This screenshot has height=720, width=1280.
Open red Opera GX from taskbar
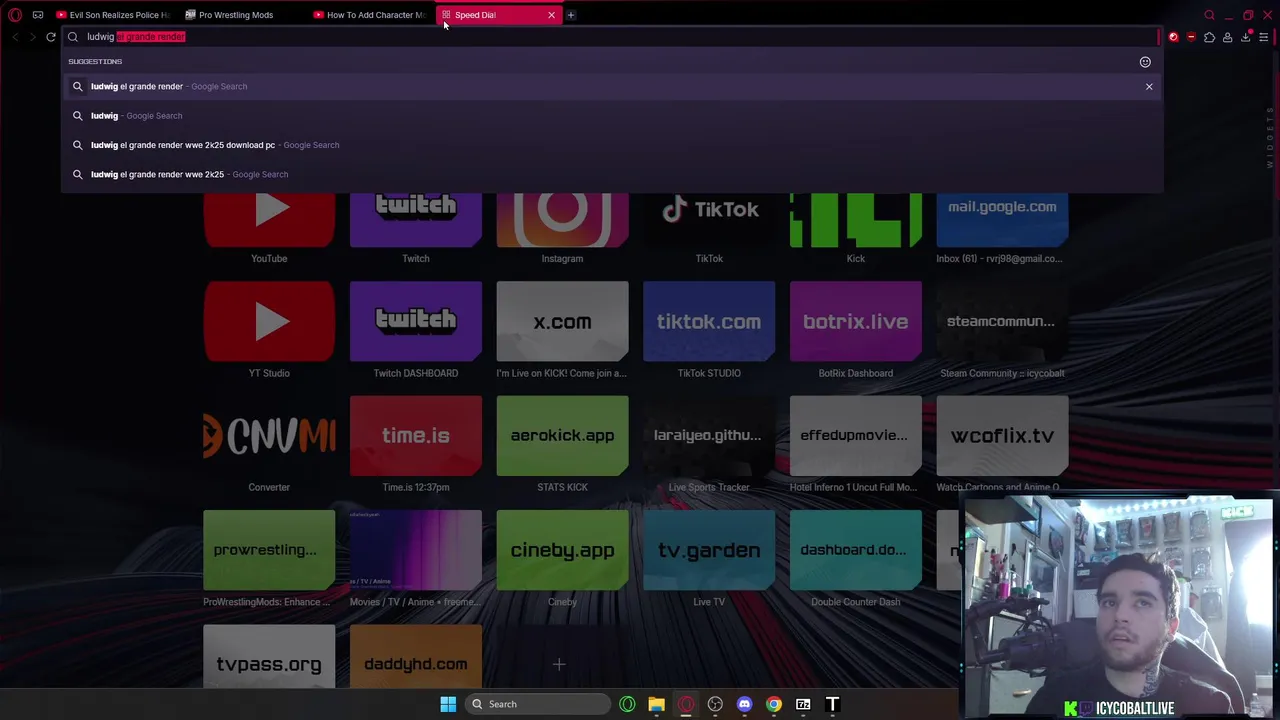tap(686, 704)
